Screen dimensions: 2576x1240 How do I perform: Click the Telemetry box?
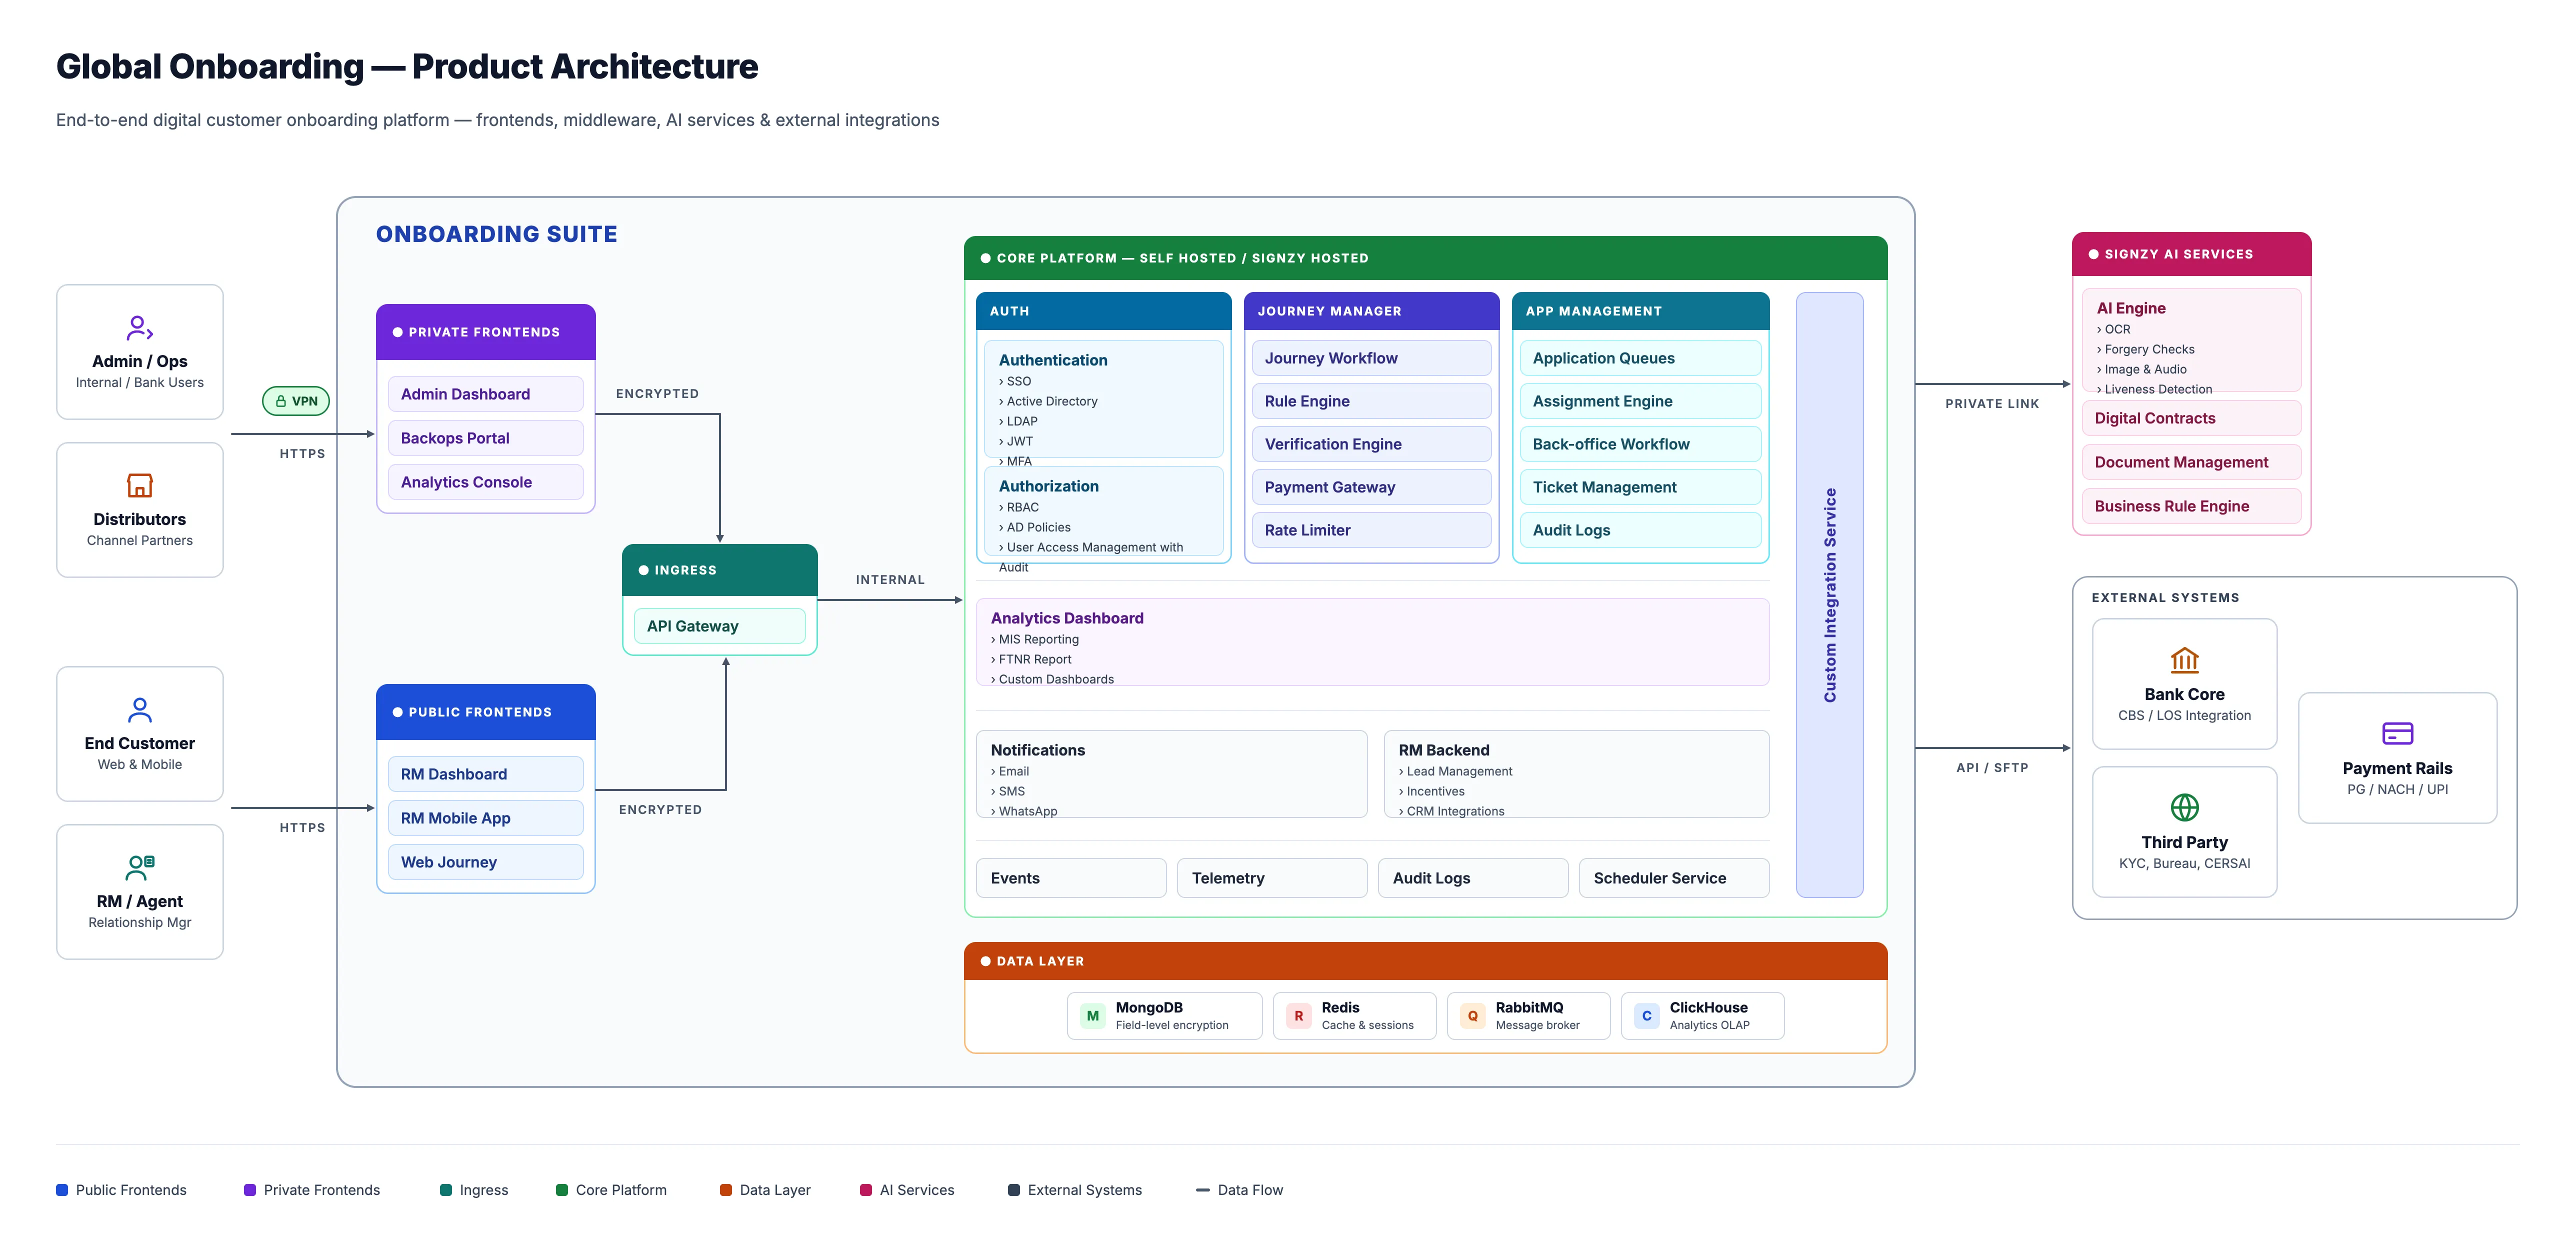[x=1272, y=878]
